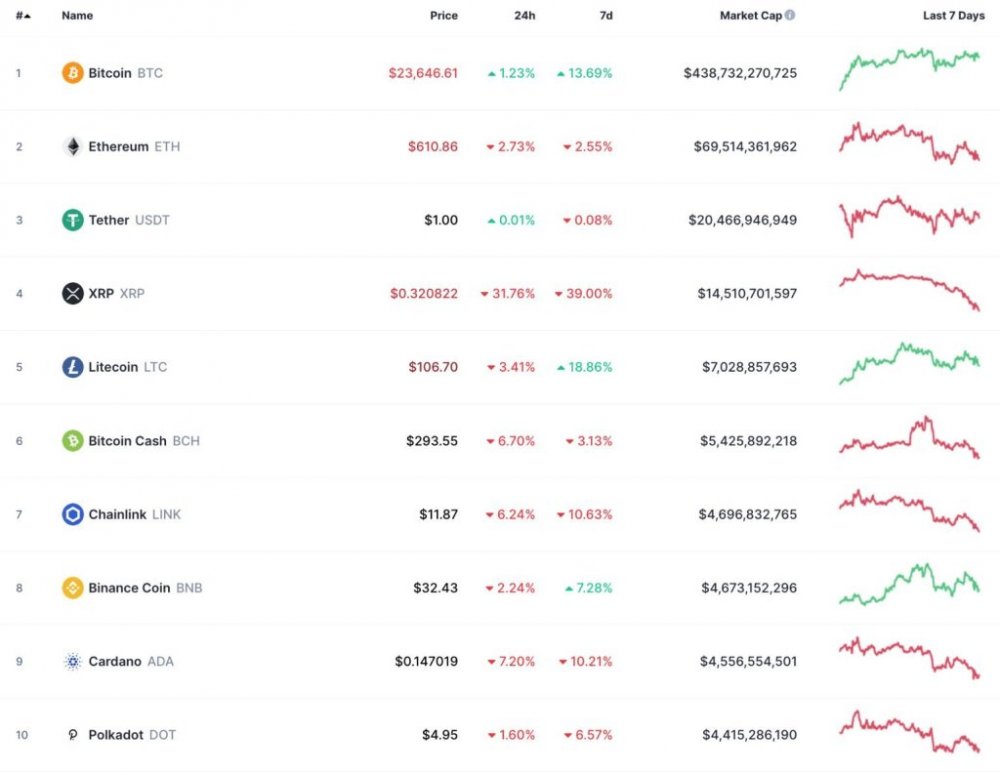Click the Cardano logo icon
The image size is (1000, 773).
point(73,661)
